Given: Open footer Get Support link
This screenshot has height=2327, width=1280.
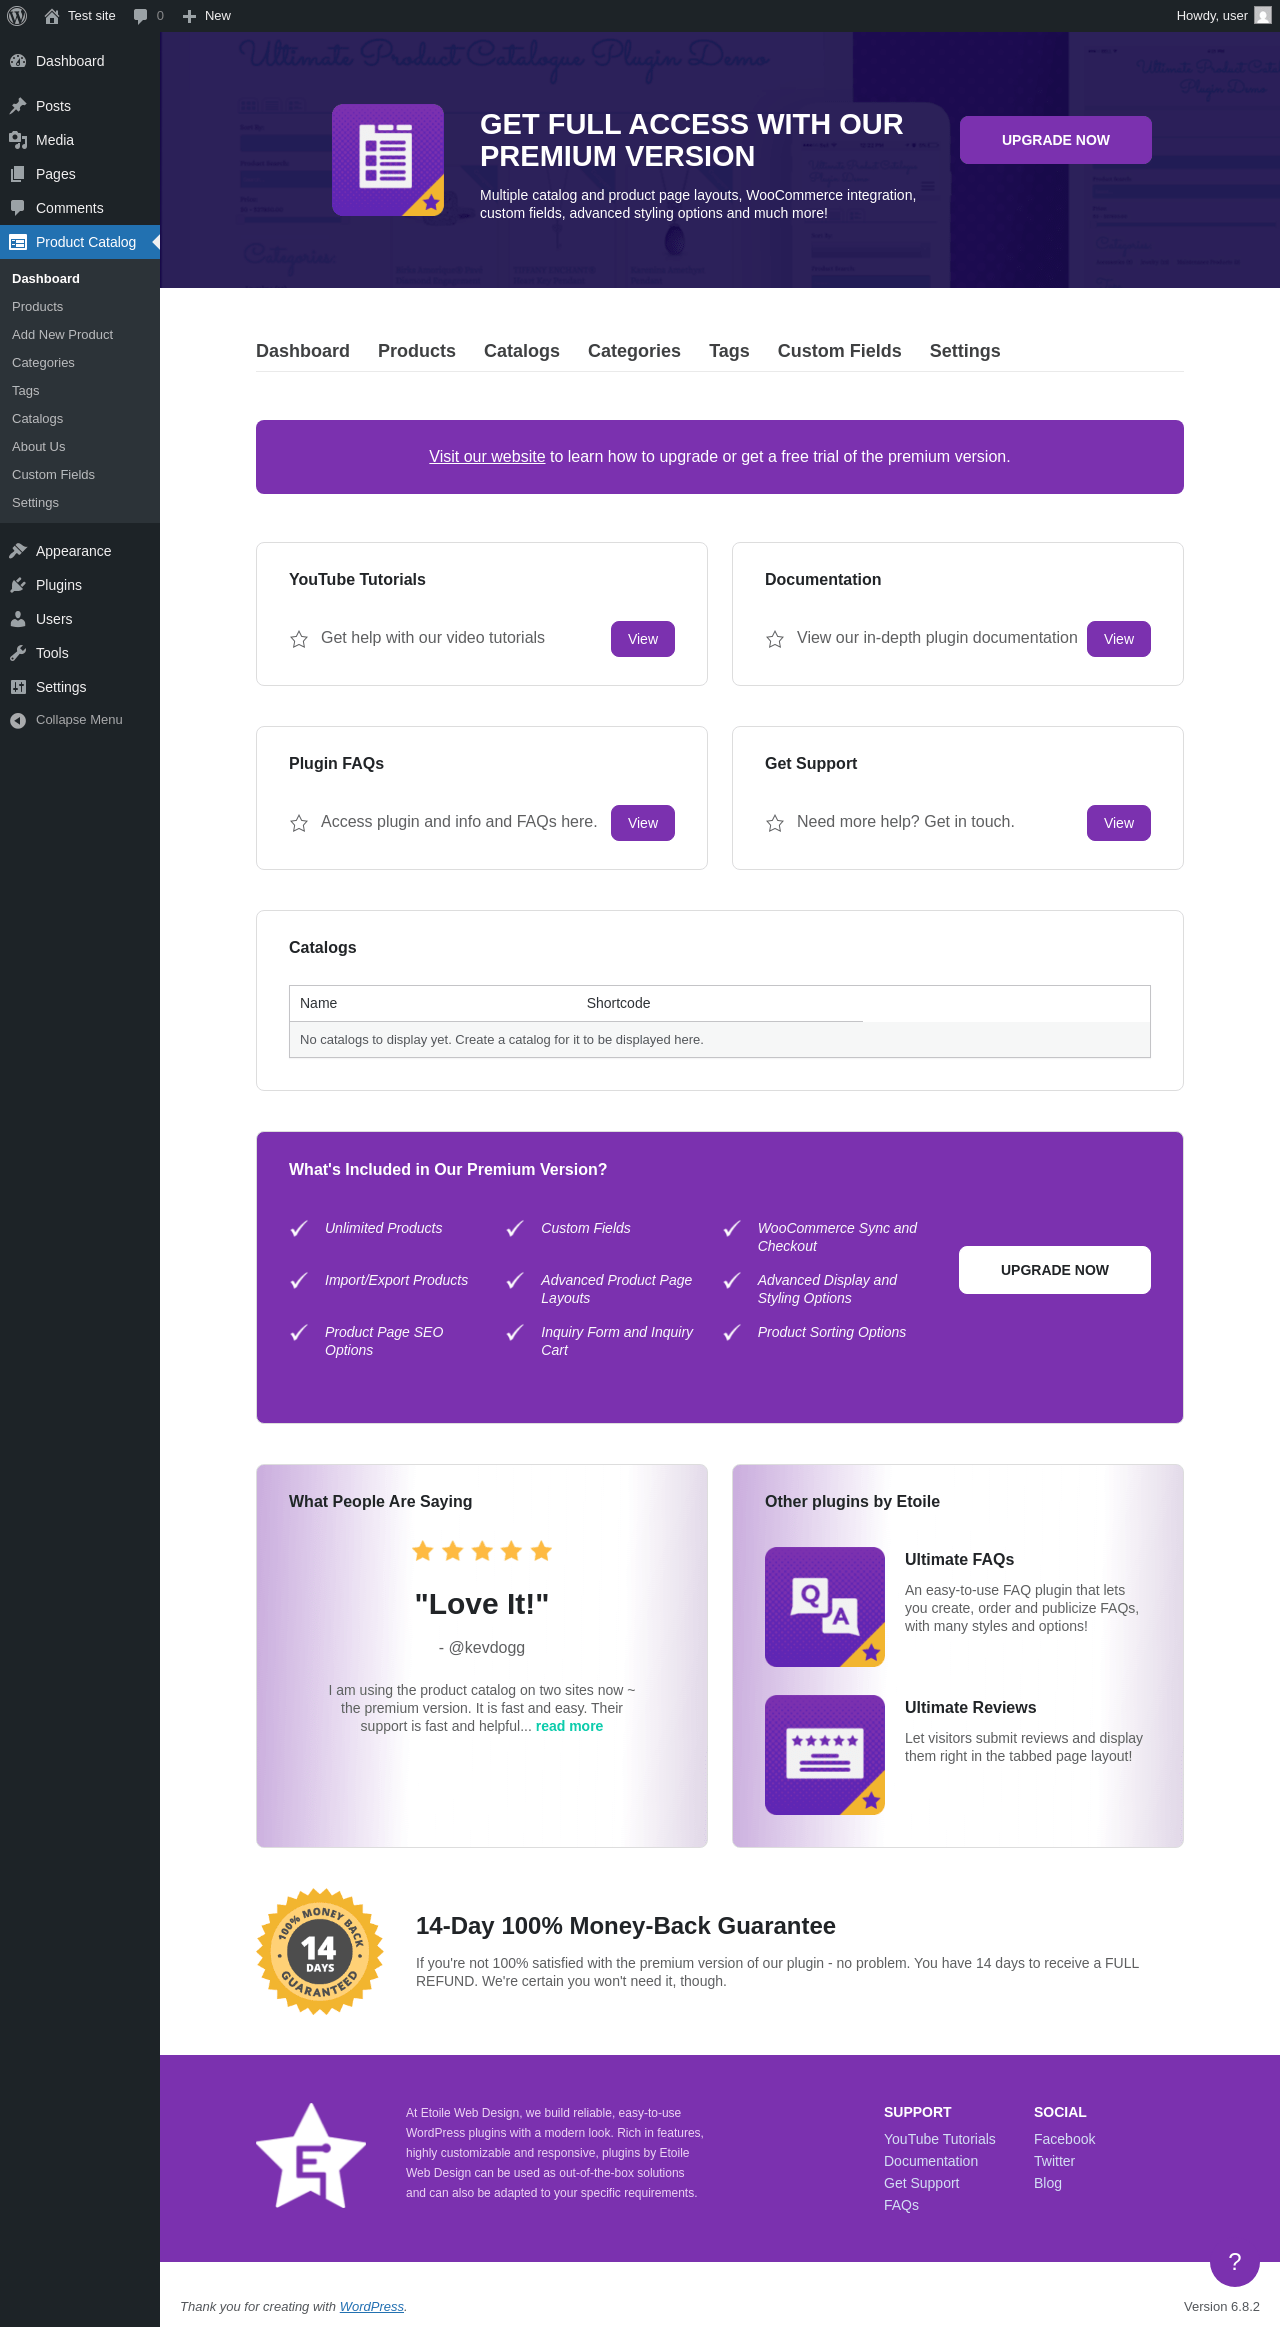Looking at the screenshot, I should pos(921,2183).
